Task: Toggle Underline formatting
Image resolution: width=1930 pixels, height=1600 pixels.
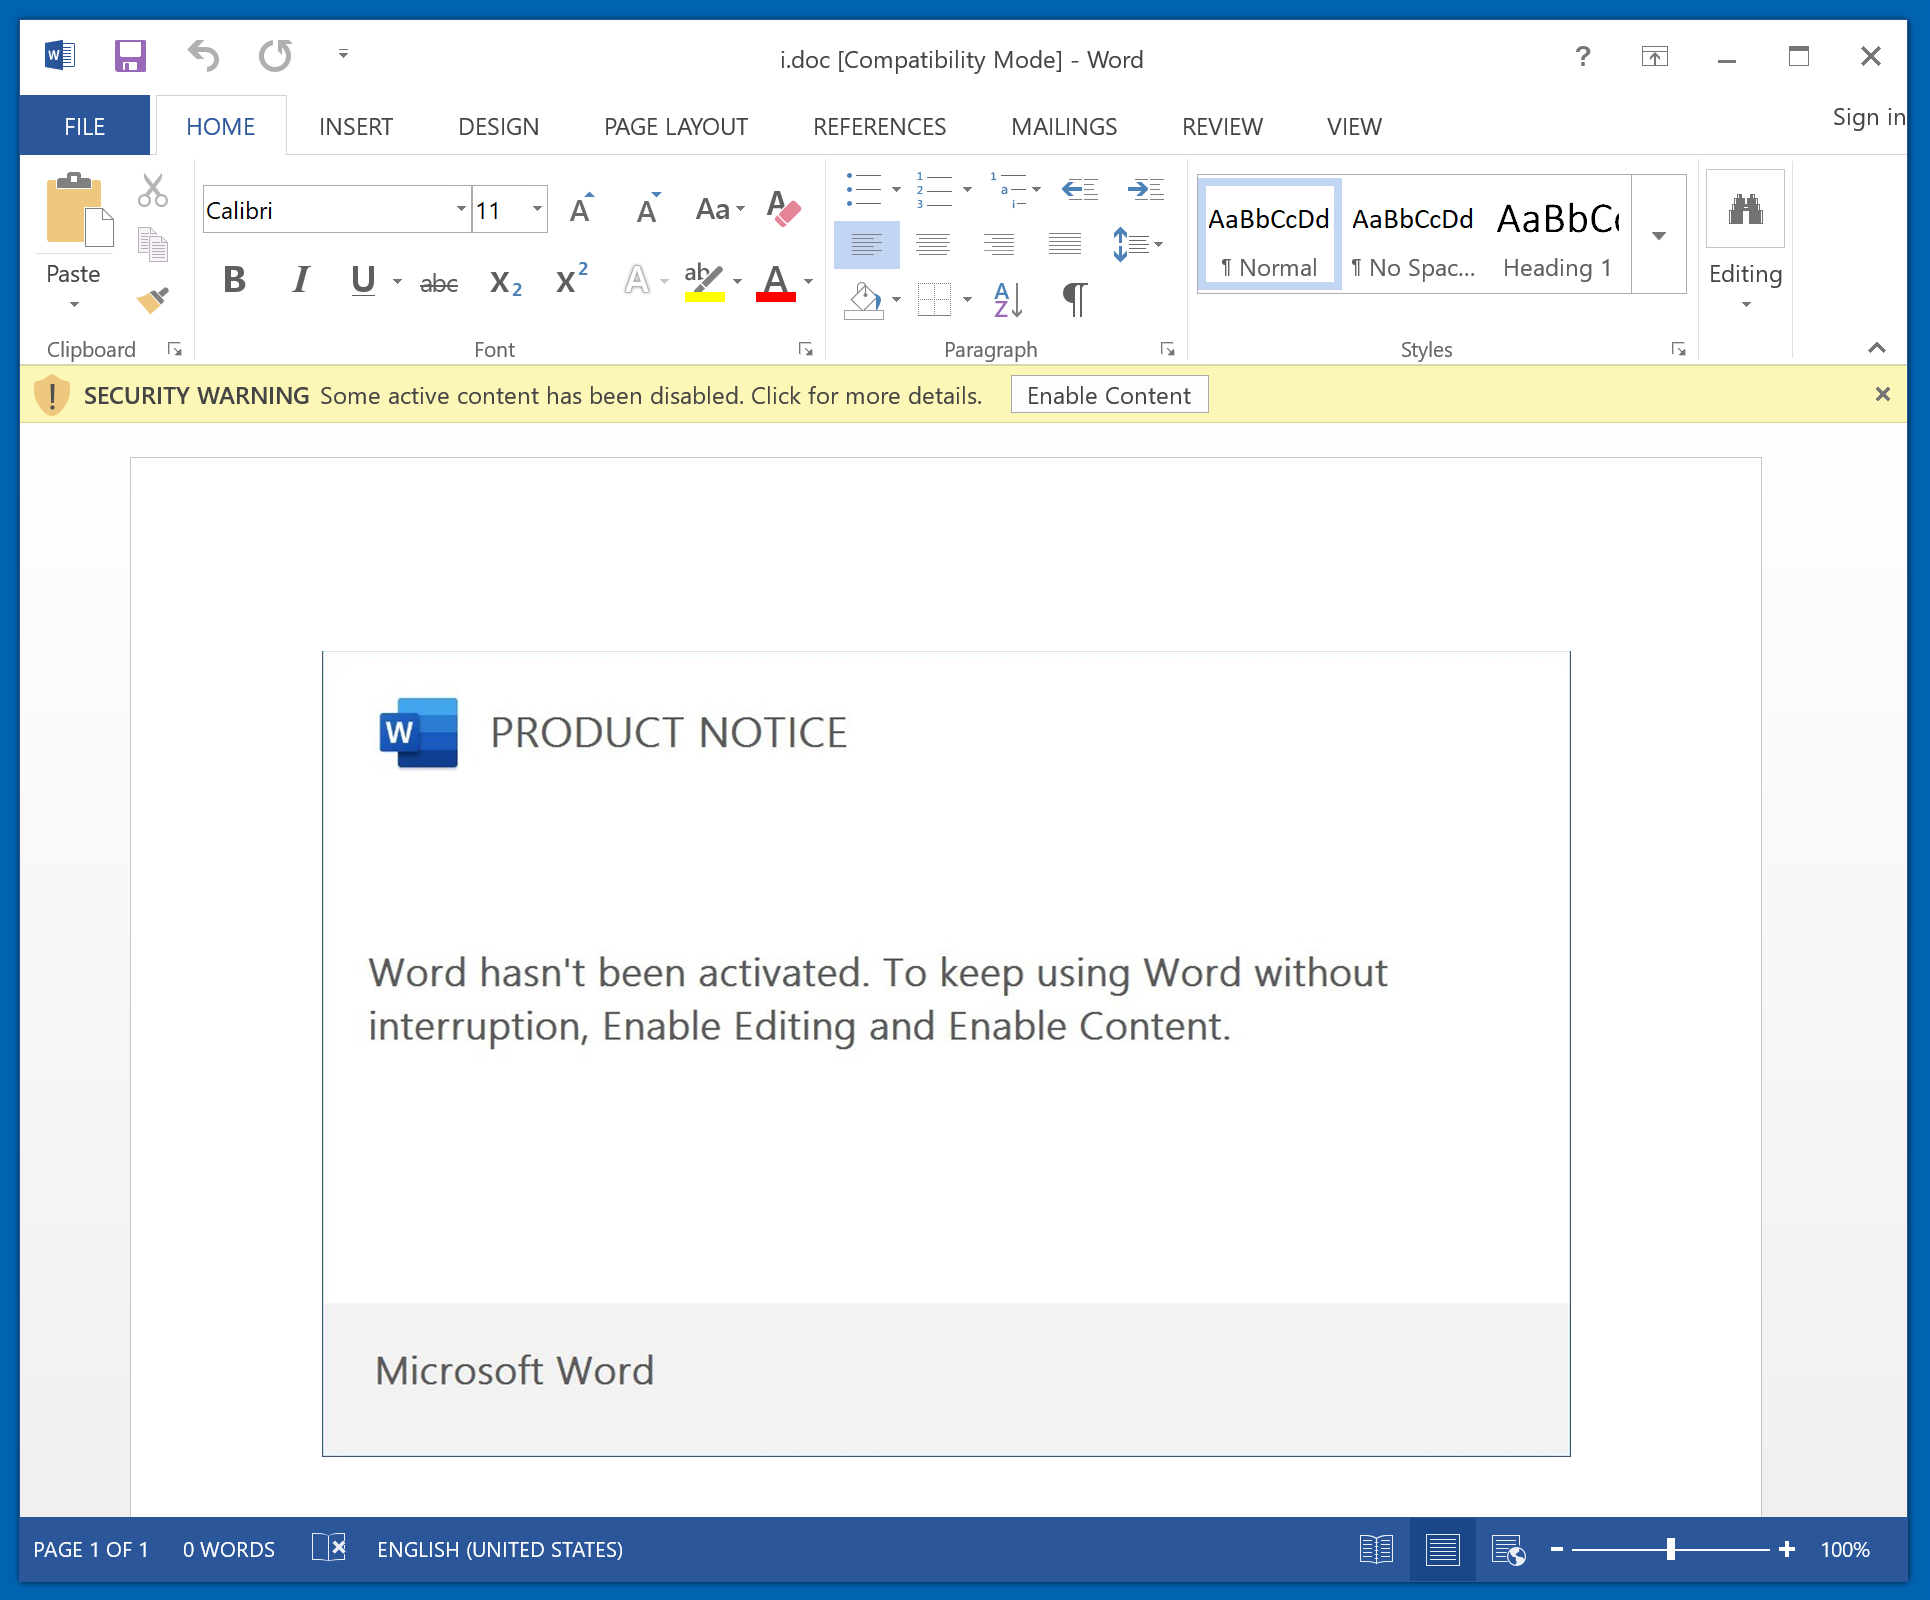Action: pos(364,280)
